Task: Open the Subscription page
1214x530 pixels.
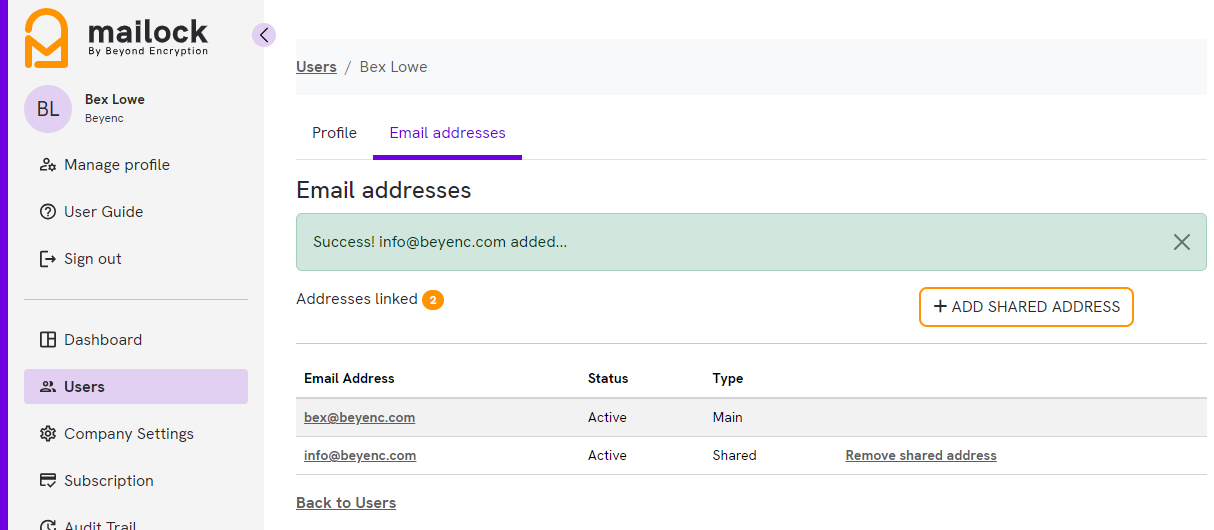Action: [108, 481]
